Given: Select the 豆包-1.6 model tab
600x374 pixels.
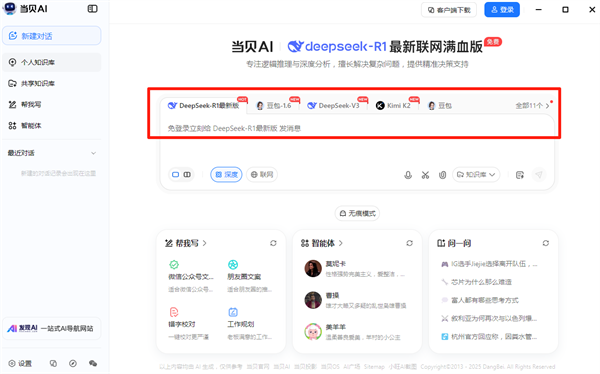Looking at the screenshot, I should pyautogui.click(x=274, y=106).
